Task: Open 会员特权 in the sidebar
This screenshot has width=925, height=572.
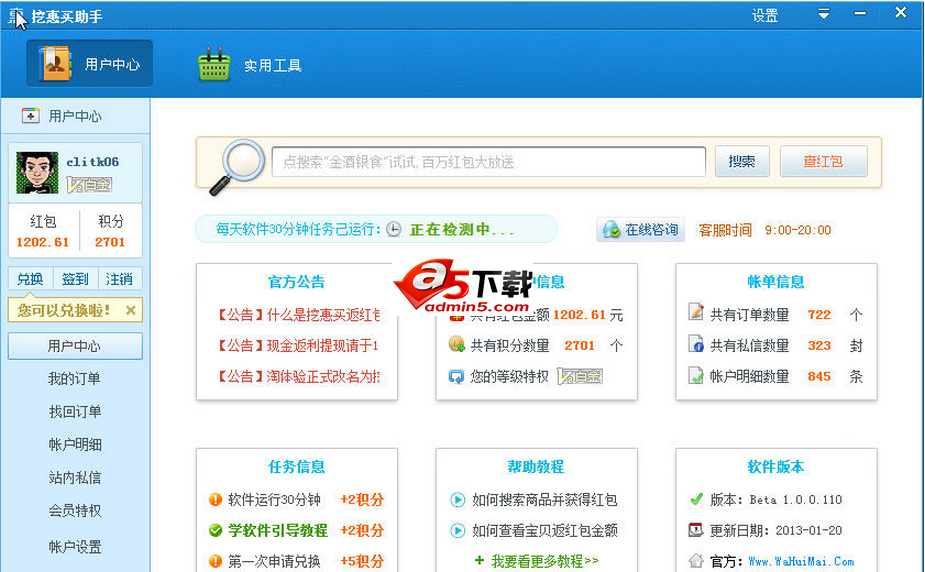Action: click(75, 511)
